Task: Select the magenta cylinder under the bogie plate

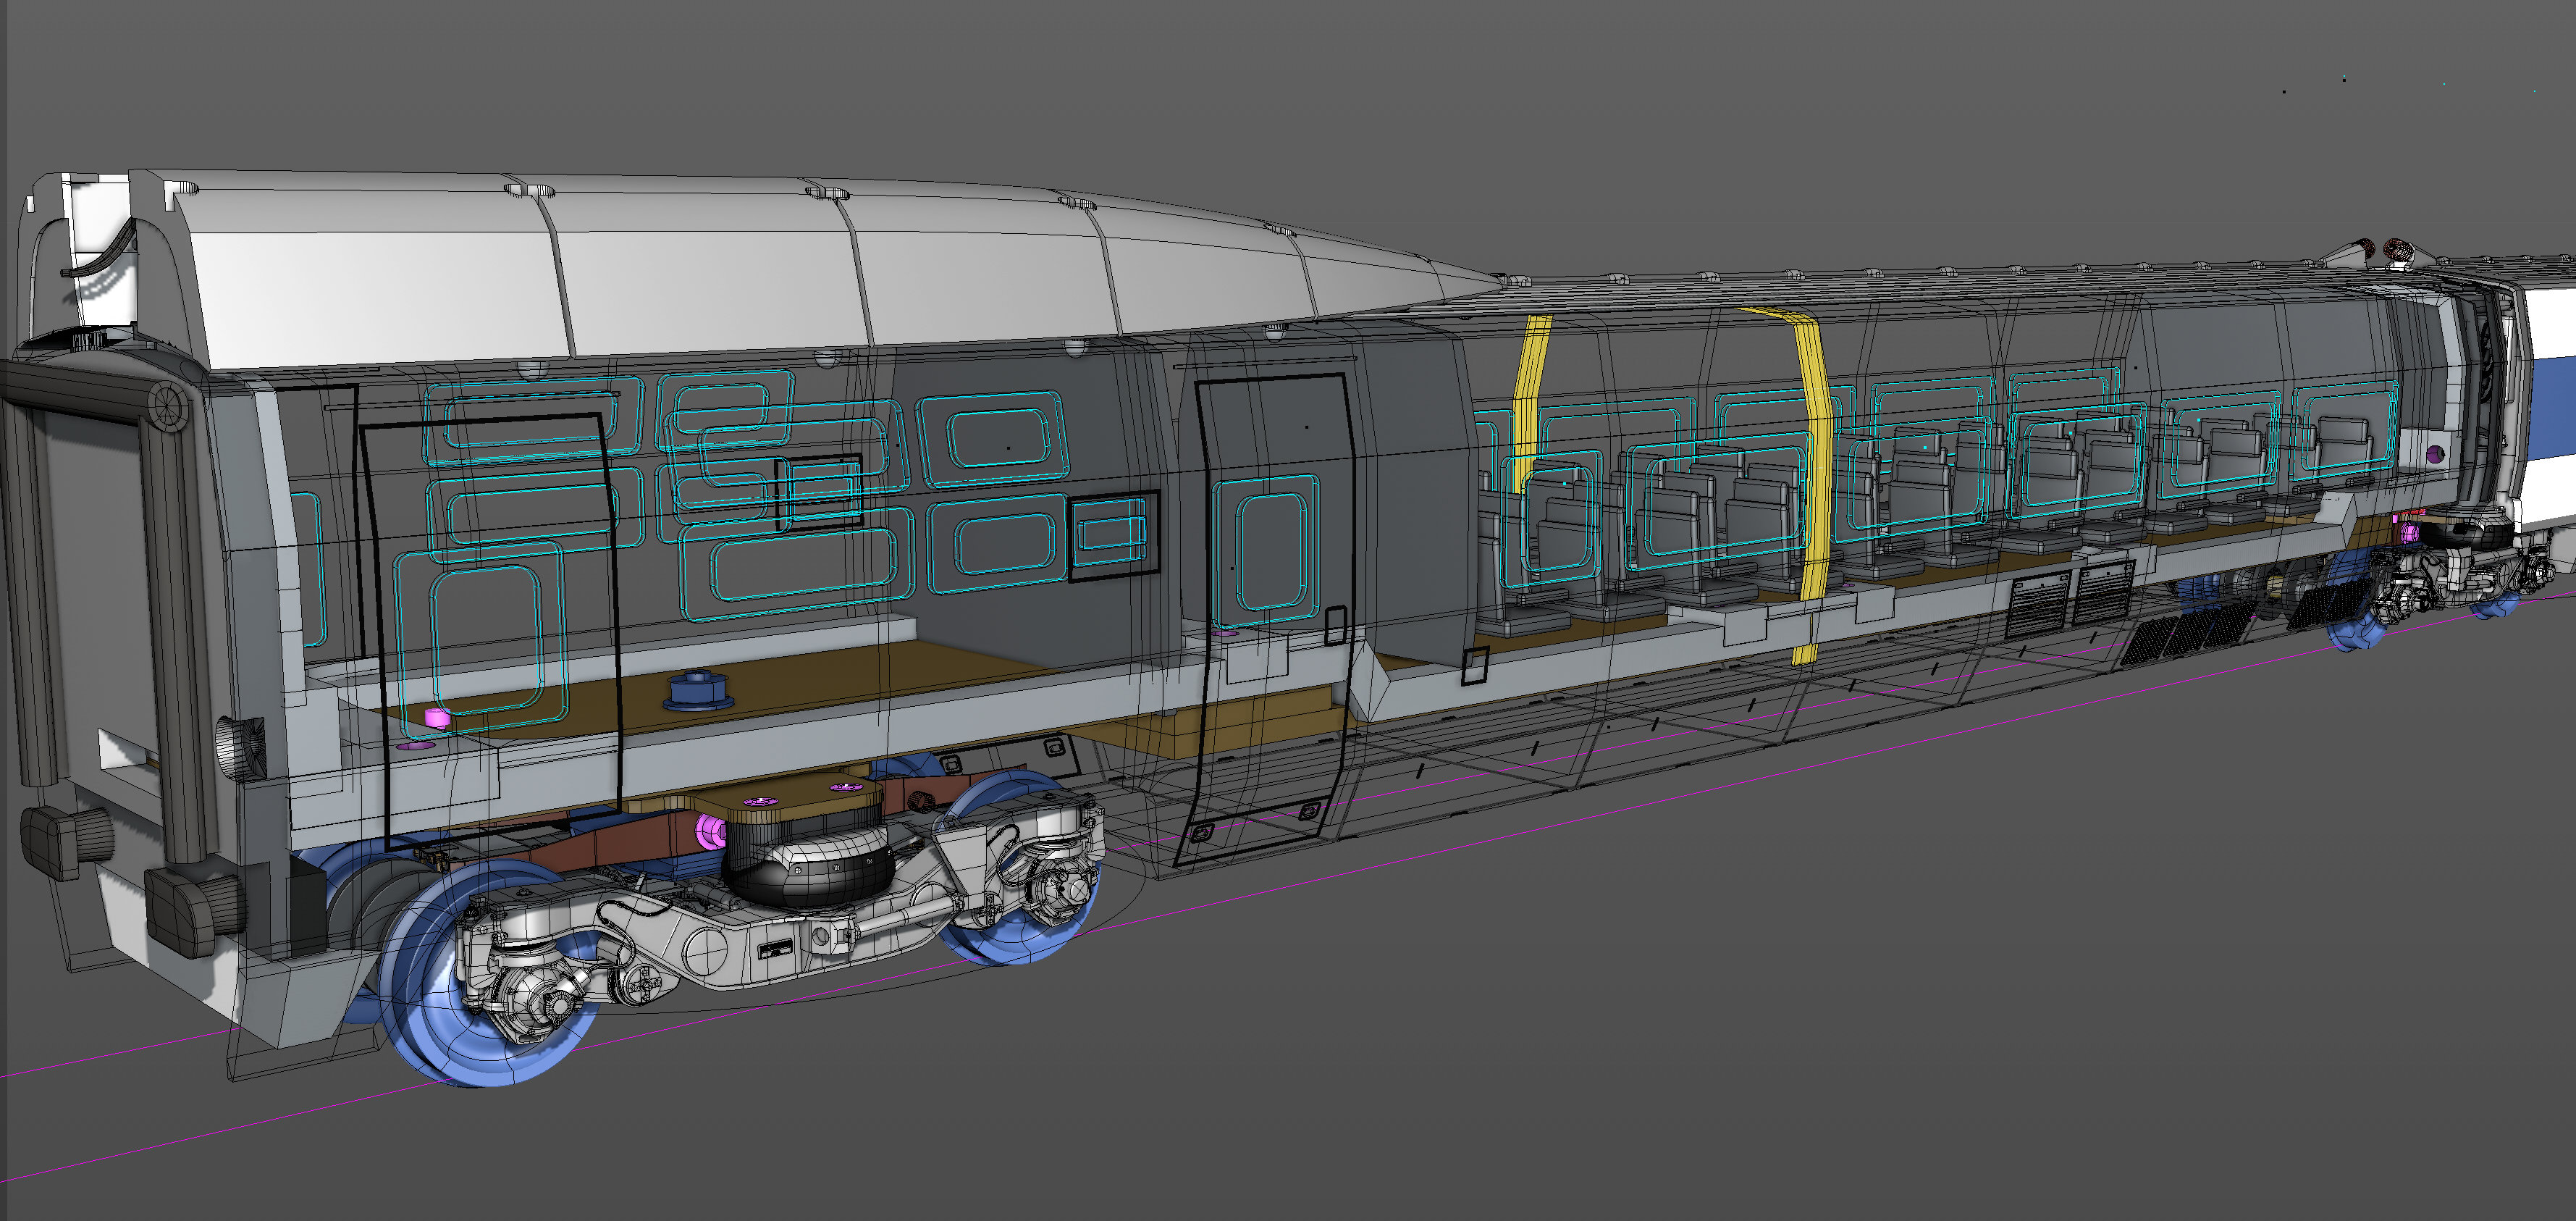Action: tap(711, 829)
